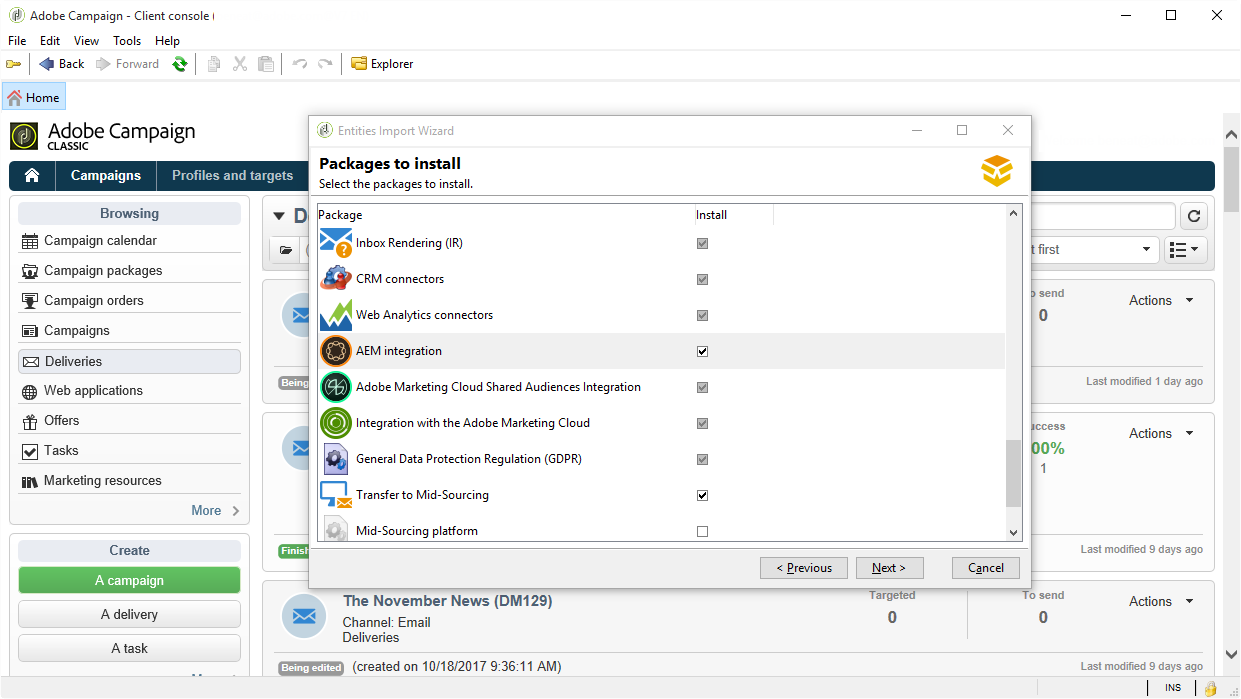The width and height of the screenshot is (1241, 699).
Task: Open the Edit menu
Action: [x=50, y=41]
